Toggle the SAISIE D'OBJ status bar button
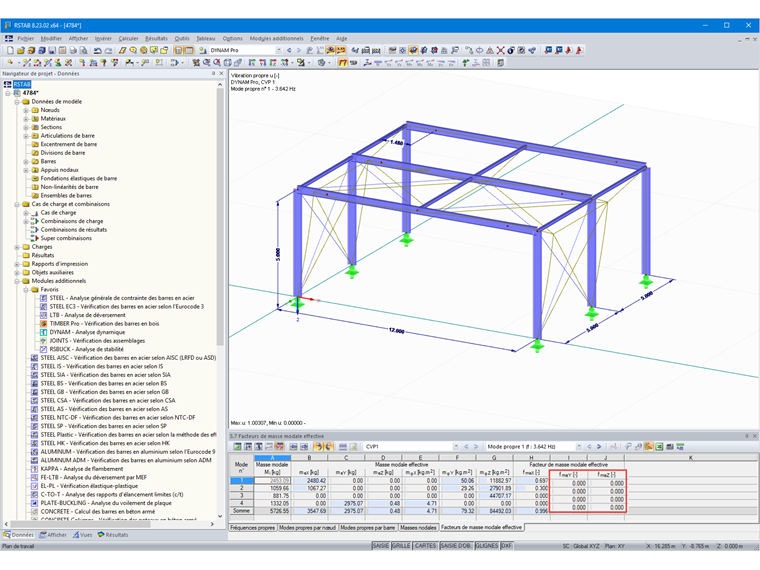Screen dimensions: 760x570 tap(456, 546)
